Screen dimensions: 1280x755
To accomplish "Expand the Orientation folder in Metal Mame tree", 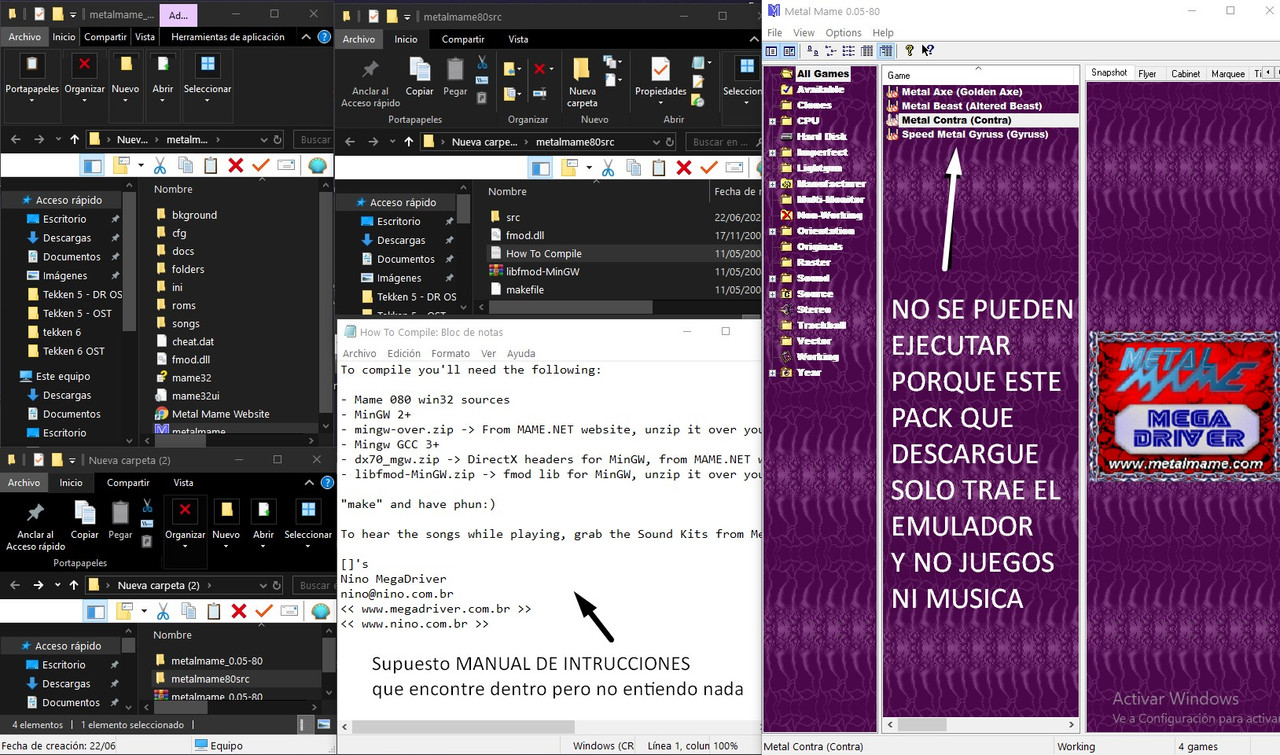I will pos(772,231).
